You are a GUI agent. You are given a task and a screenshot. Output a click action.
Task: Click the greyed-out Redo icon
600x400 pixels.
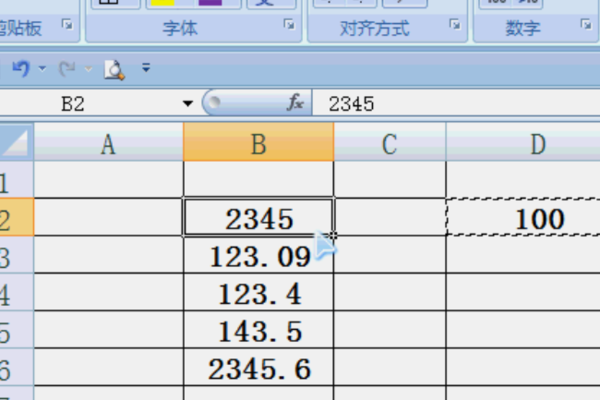point(67,69)
